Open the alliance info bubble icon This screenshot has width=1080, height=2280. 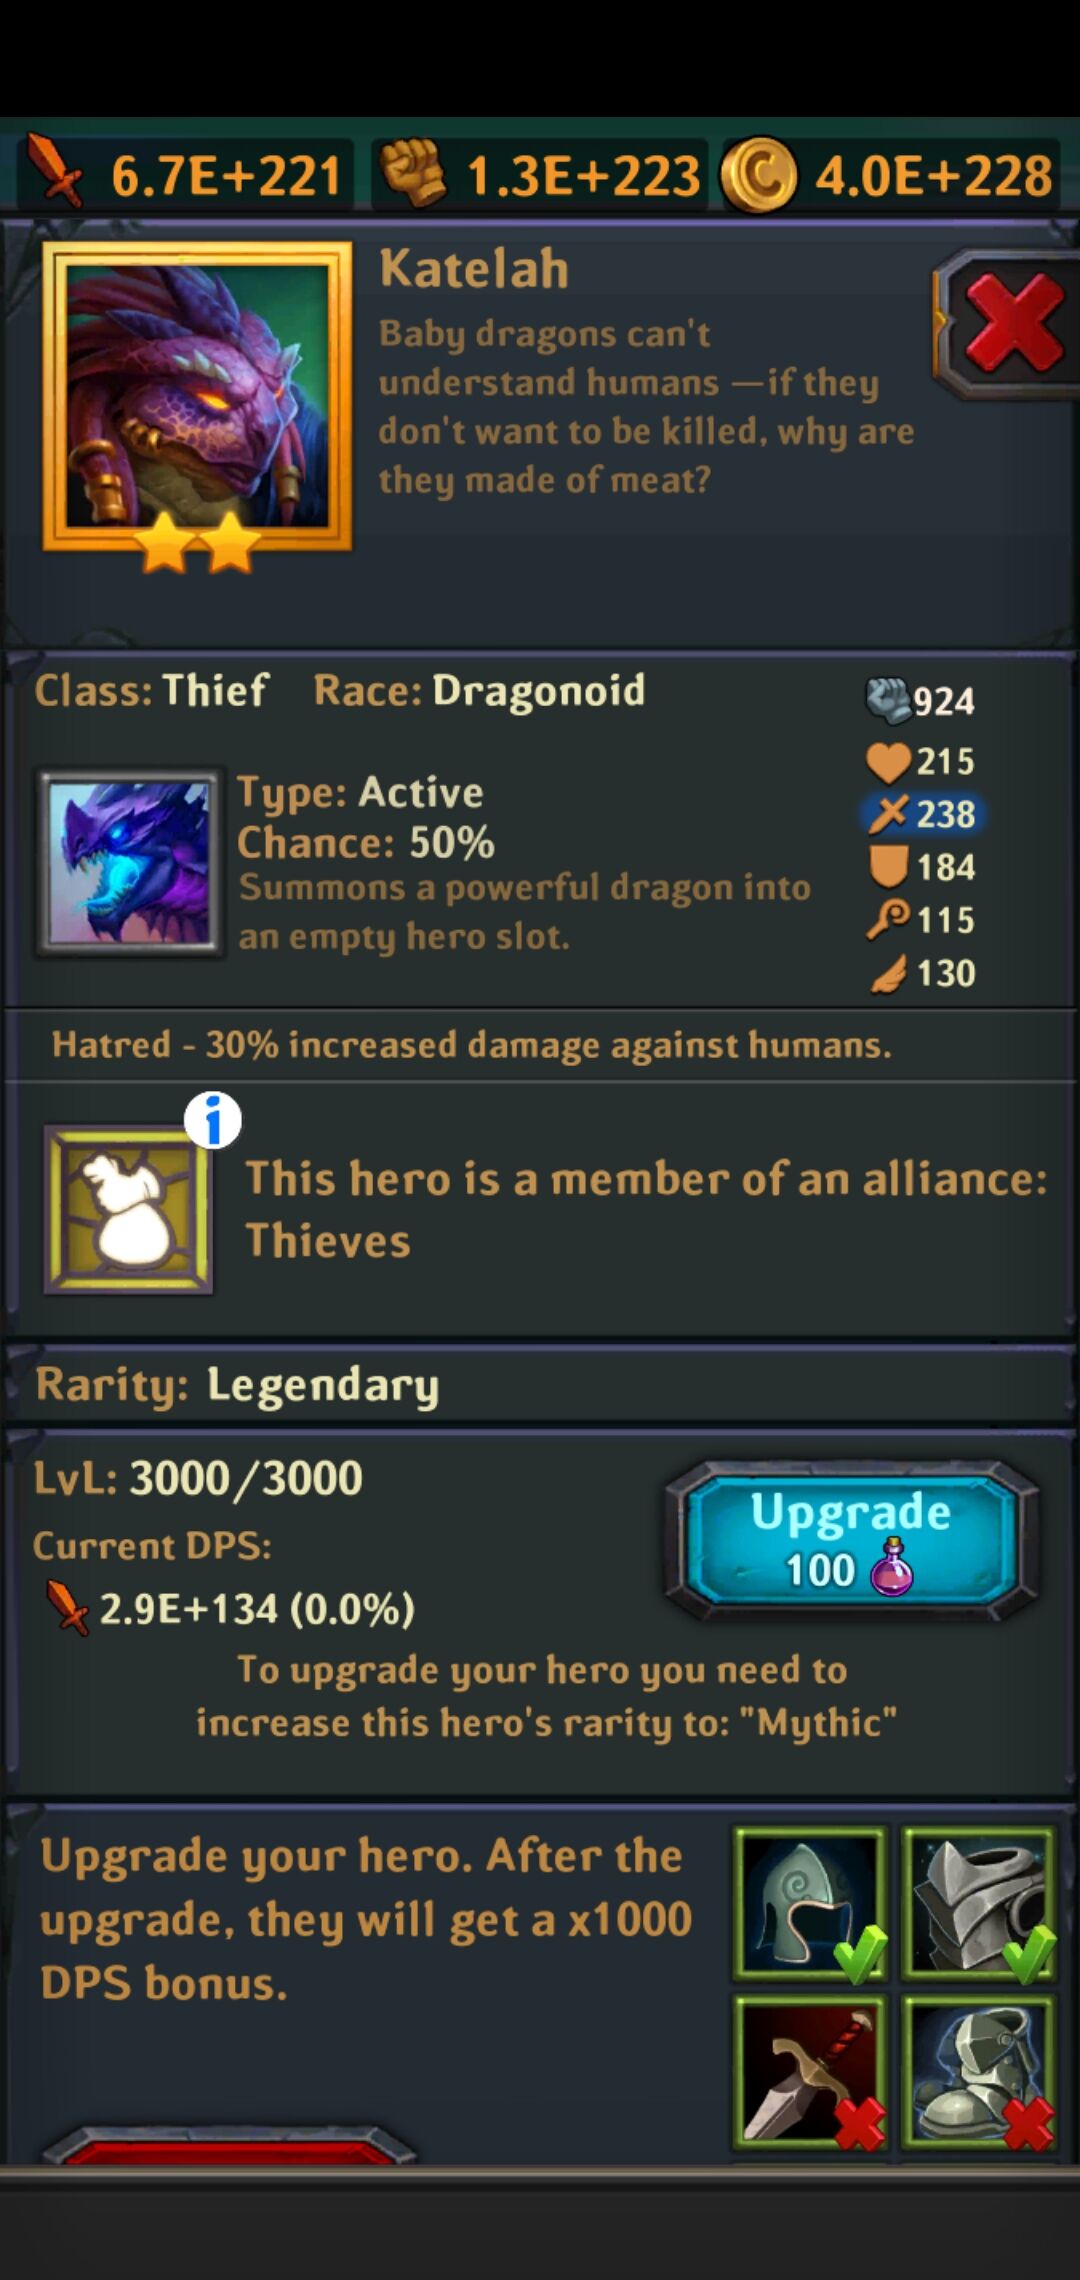click(213, 1120)
